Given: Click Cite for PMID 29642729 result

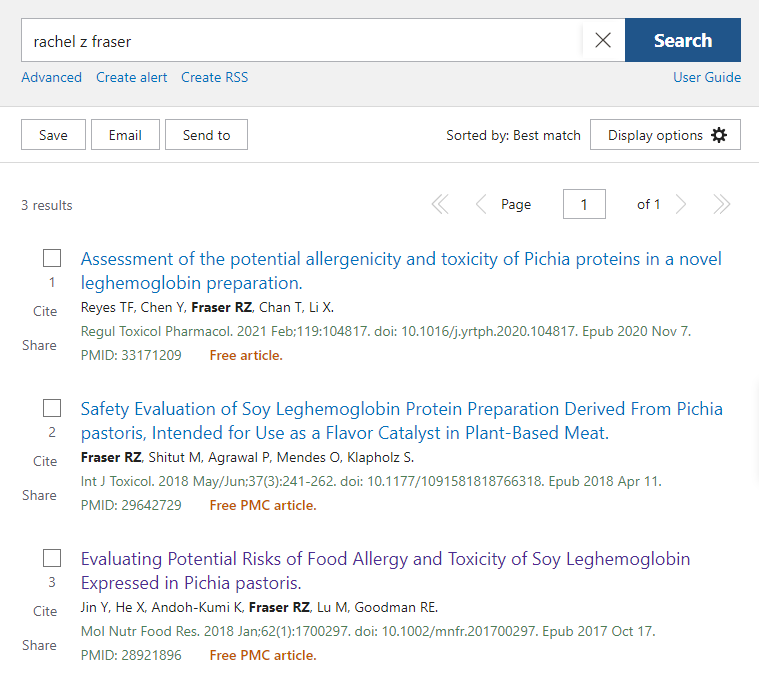Looking at the screenshot, I should tap(45, 461).
